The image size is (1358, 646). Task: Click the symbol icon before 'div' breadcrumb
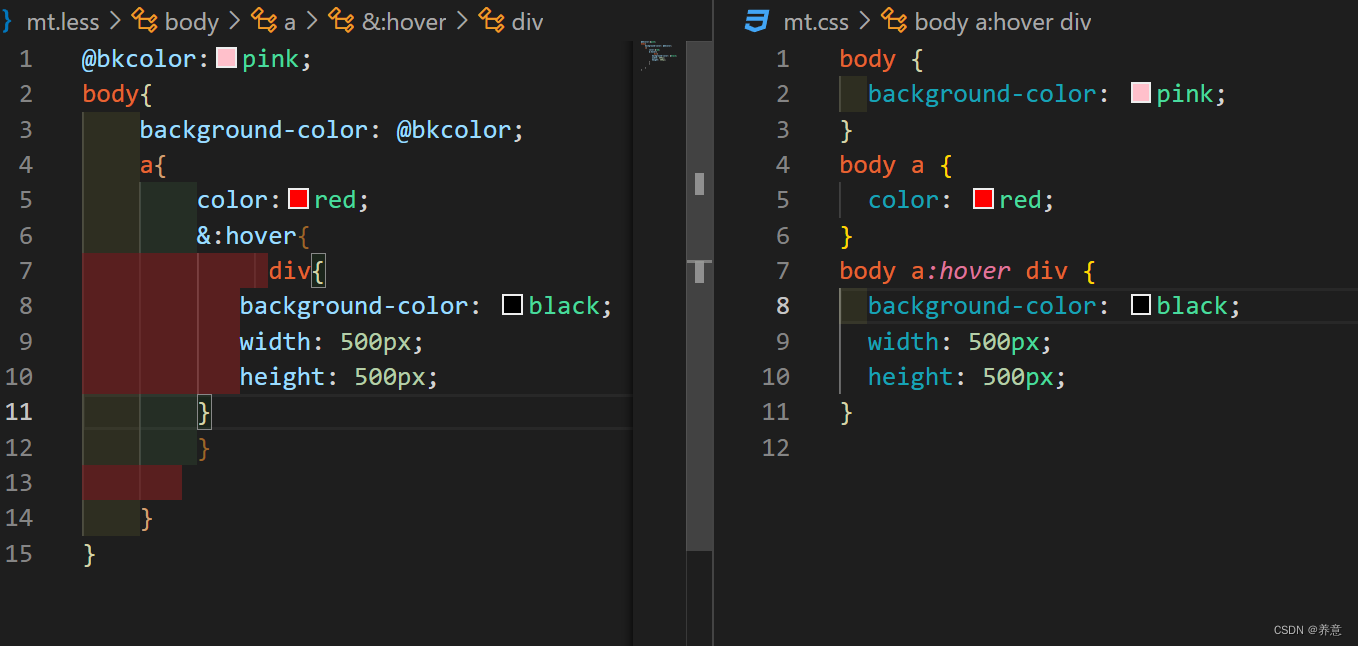click(491, 21)
